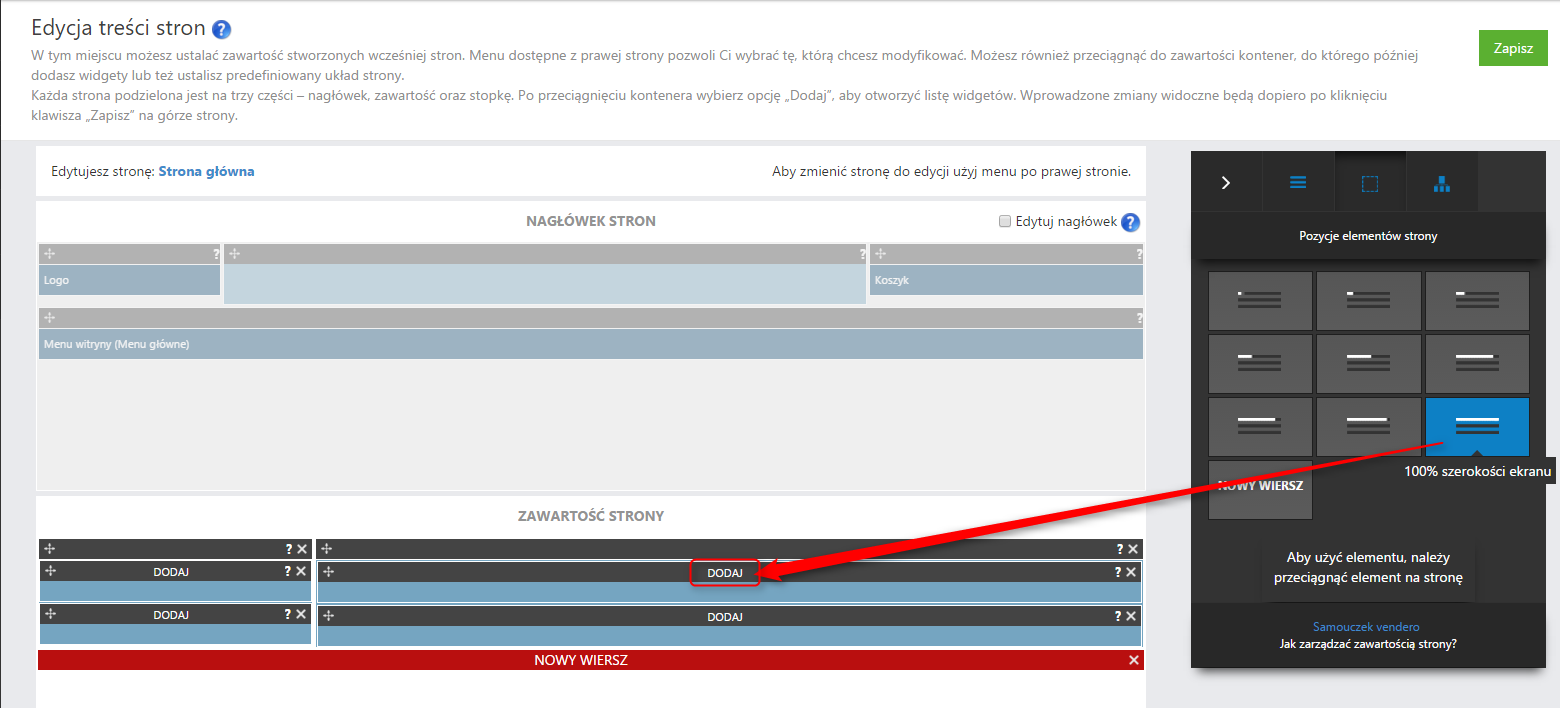
Task: Click the Koszyk widget in the header
Action: [1005, 280]
